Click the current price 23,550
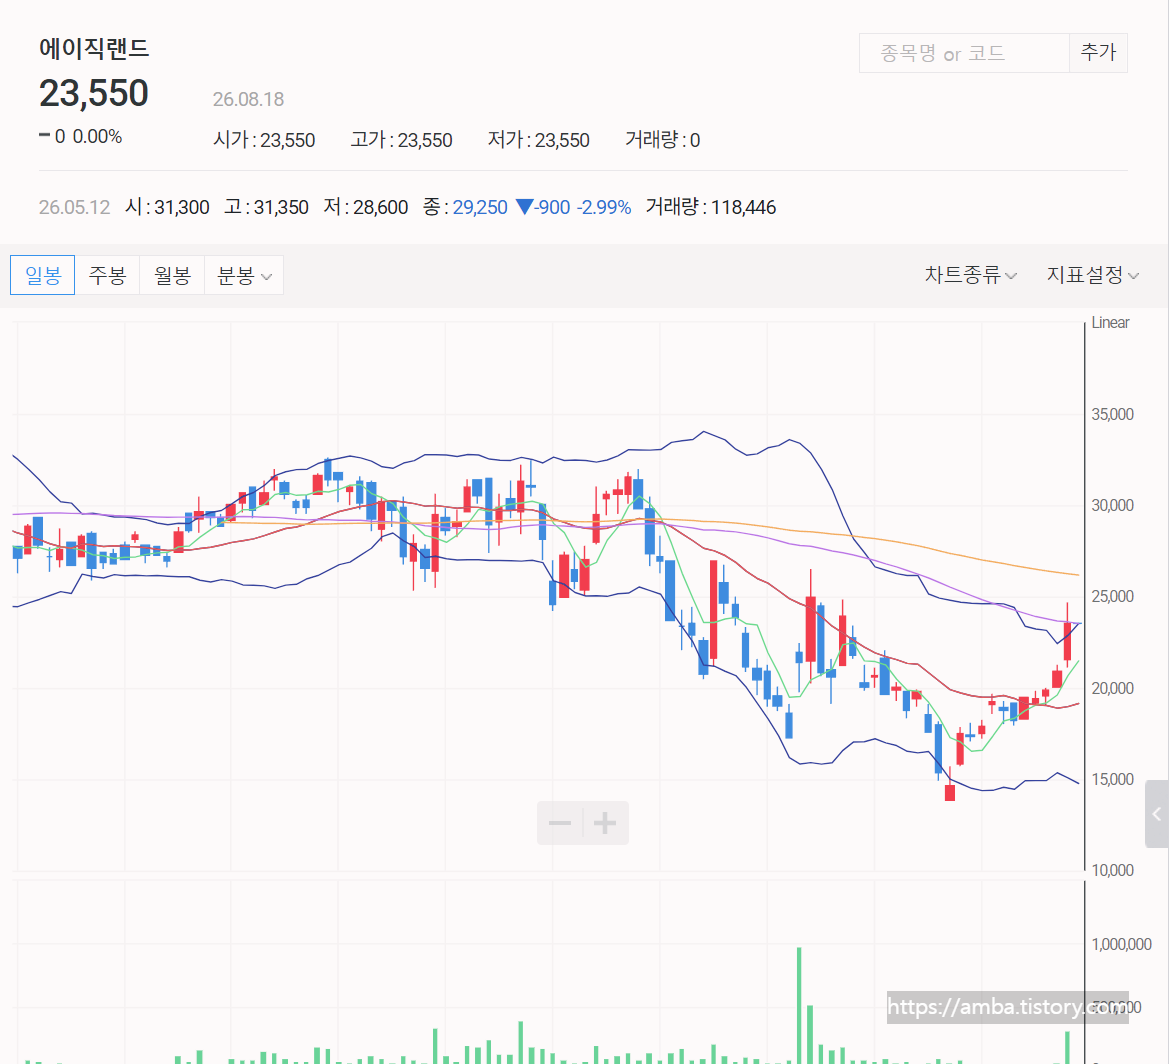This screenshot has height=1064, width=1169. (x=94, y=94)
